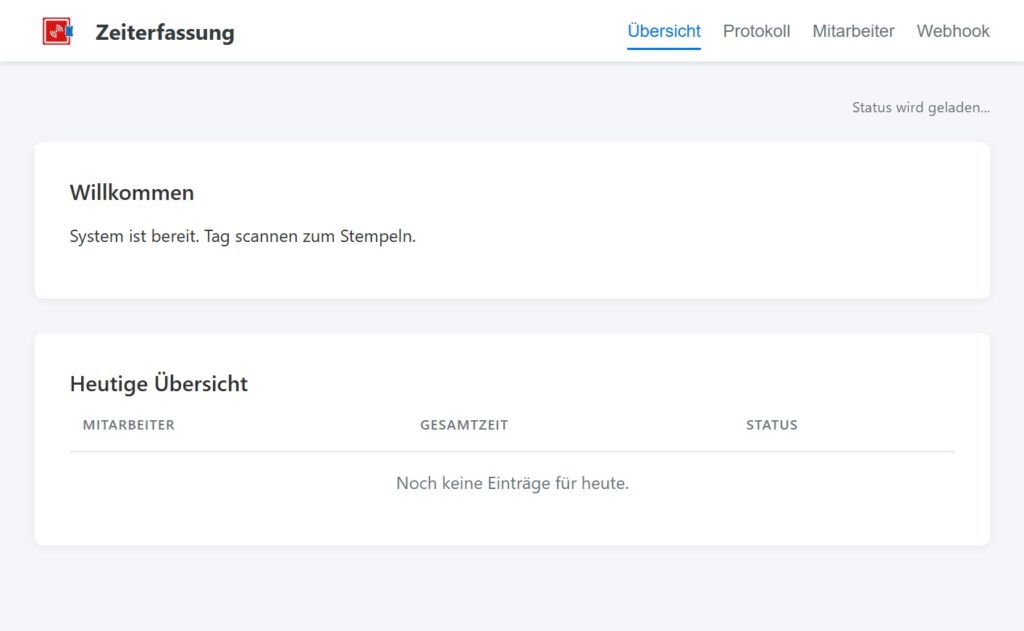Click the GESAMTZEIT column header
This screenshot has width=1024, height=631.
coord(464,425)
